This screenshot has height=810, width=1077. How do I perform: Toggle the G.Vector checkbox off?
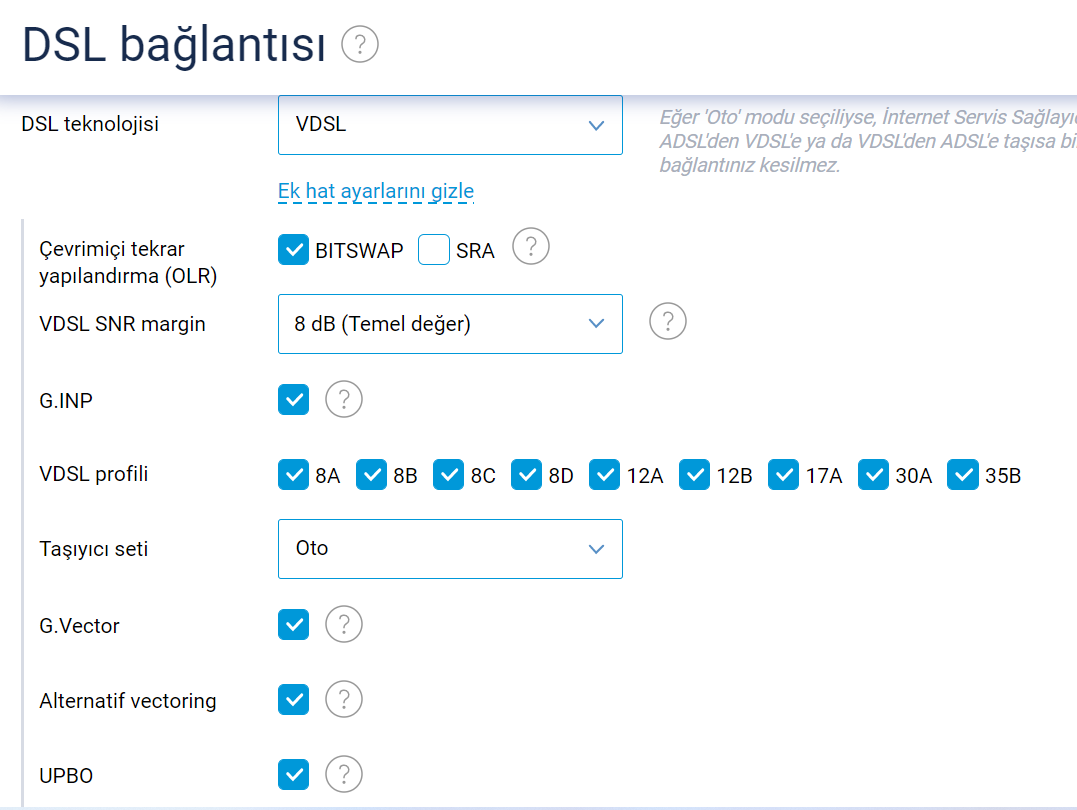(293, 625)
